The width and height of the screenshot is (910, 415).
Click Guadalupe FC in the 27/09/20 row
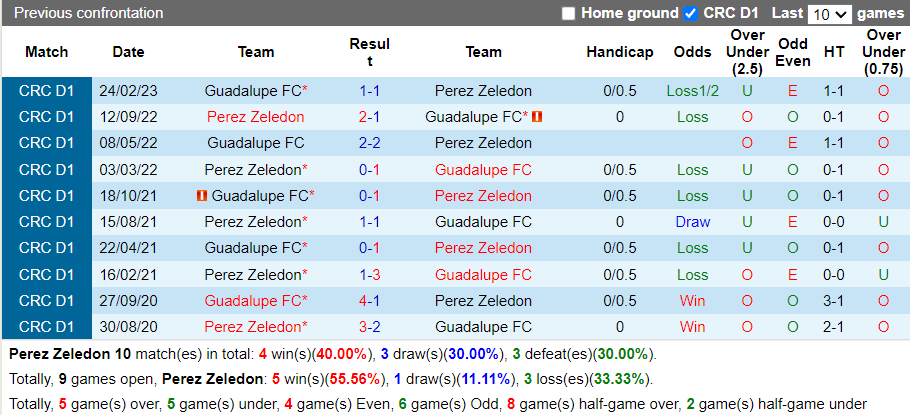point(252,300)
